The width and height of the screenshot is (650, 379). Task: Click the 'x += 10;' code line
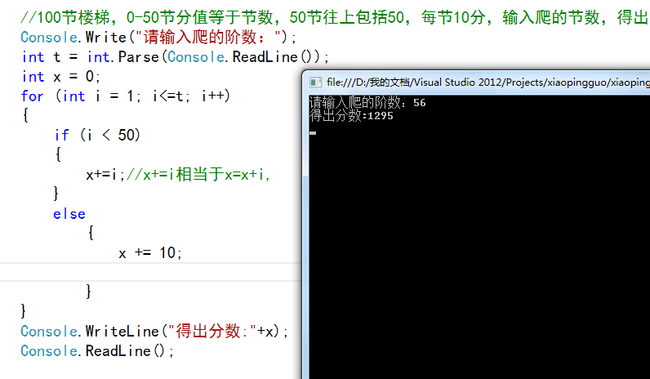click(150, 253)
